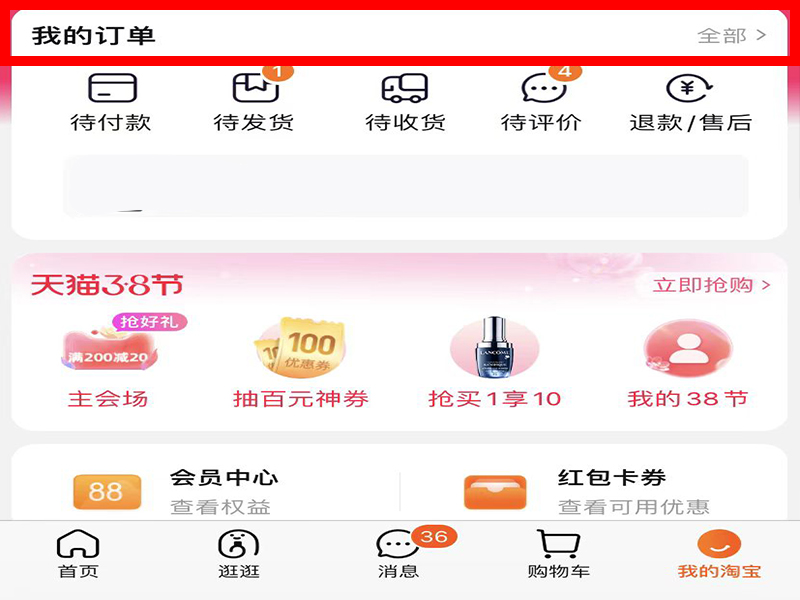800x600 pixels.
Task: Go to the 购物车 cart tab
Action: pos(559,554)
